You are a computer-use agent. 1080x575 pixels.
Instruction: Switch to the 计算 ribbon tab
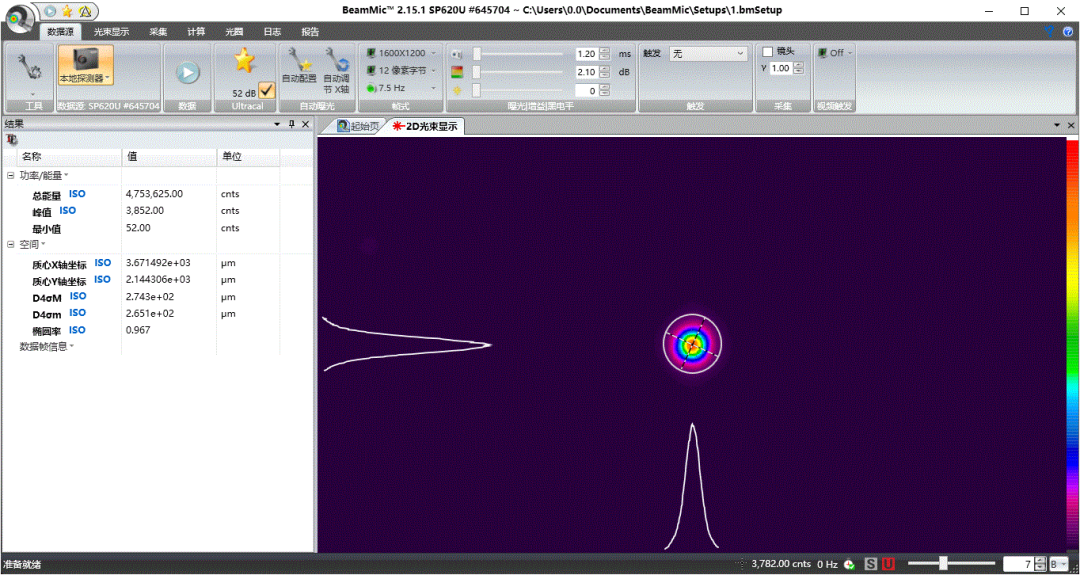[x=196, y=32]
